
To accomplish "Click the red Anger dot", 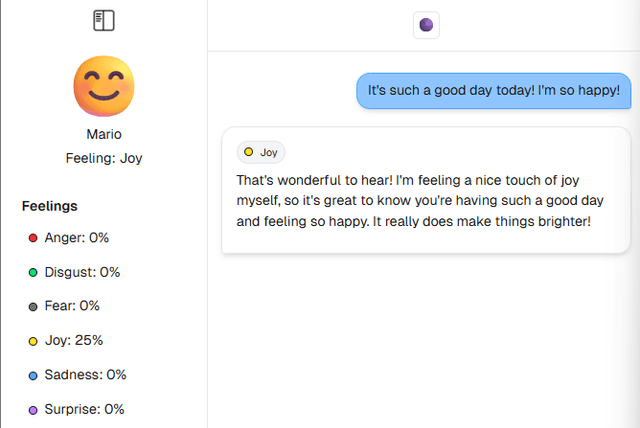I will click(33, 238).
